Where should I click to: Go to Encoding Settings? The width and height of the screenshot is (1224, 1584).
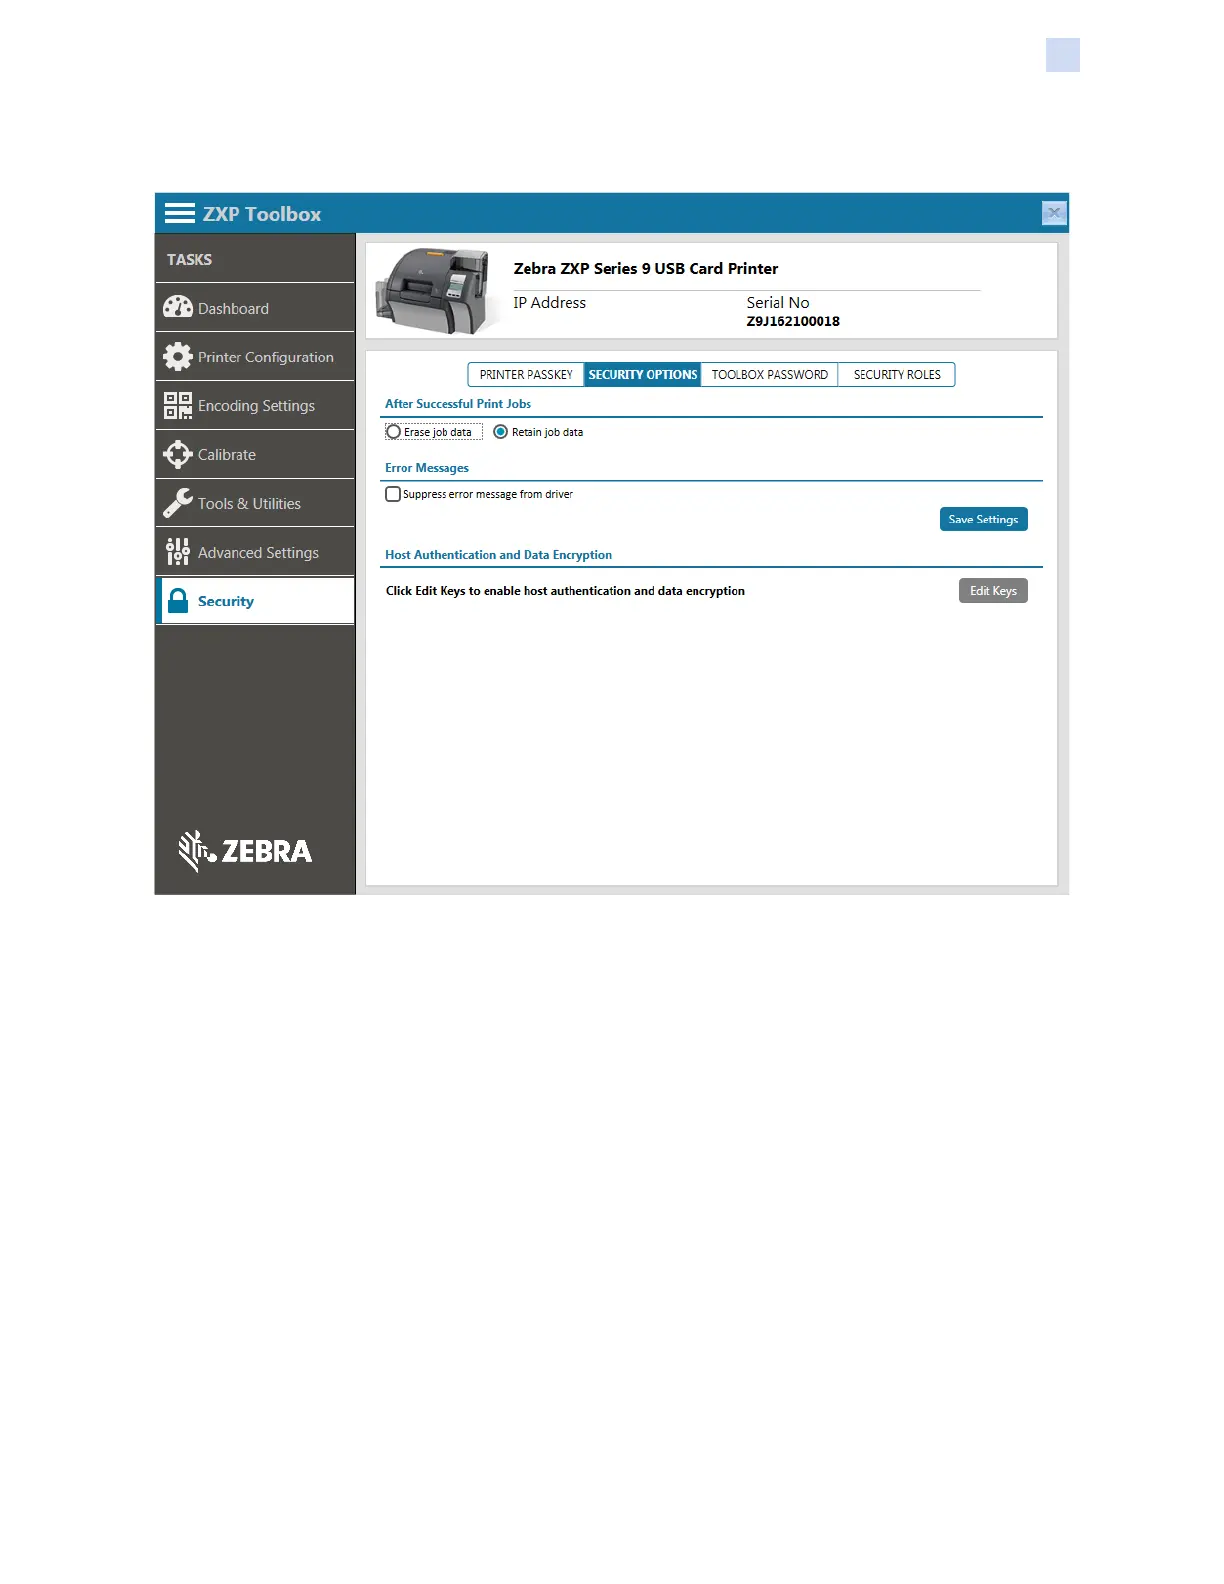[x=255, y=406]
